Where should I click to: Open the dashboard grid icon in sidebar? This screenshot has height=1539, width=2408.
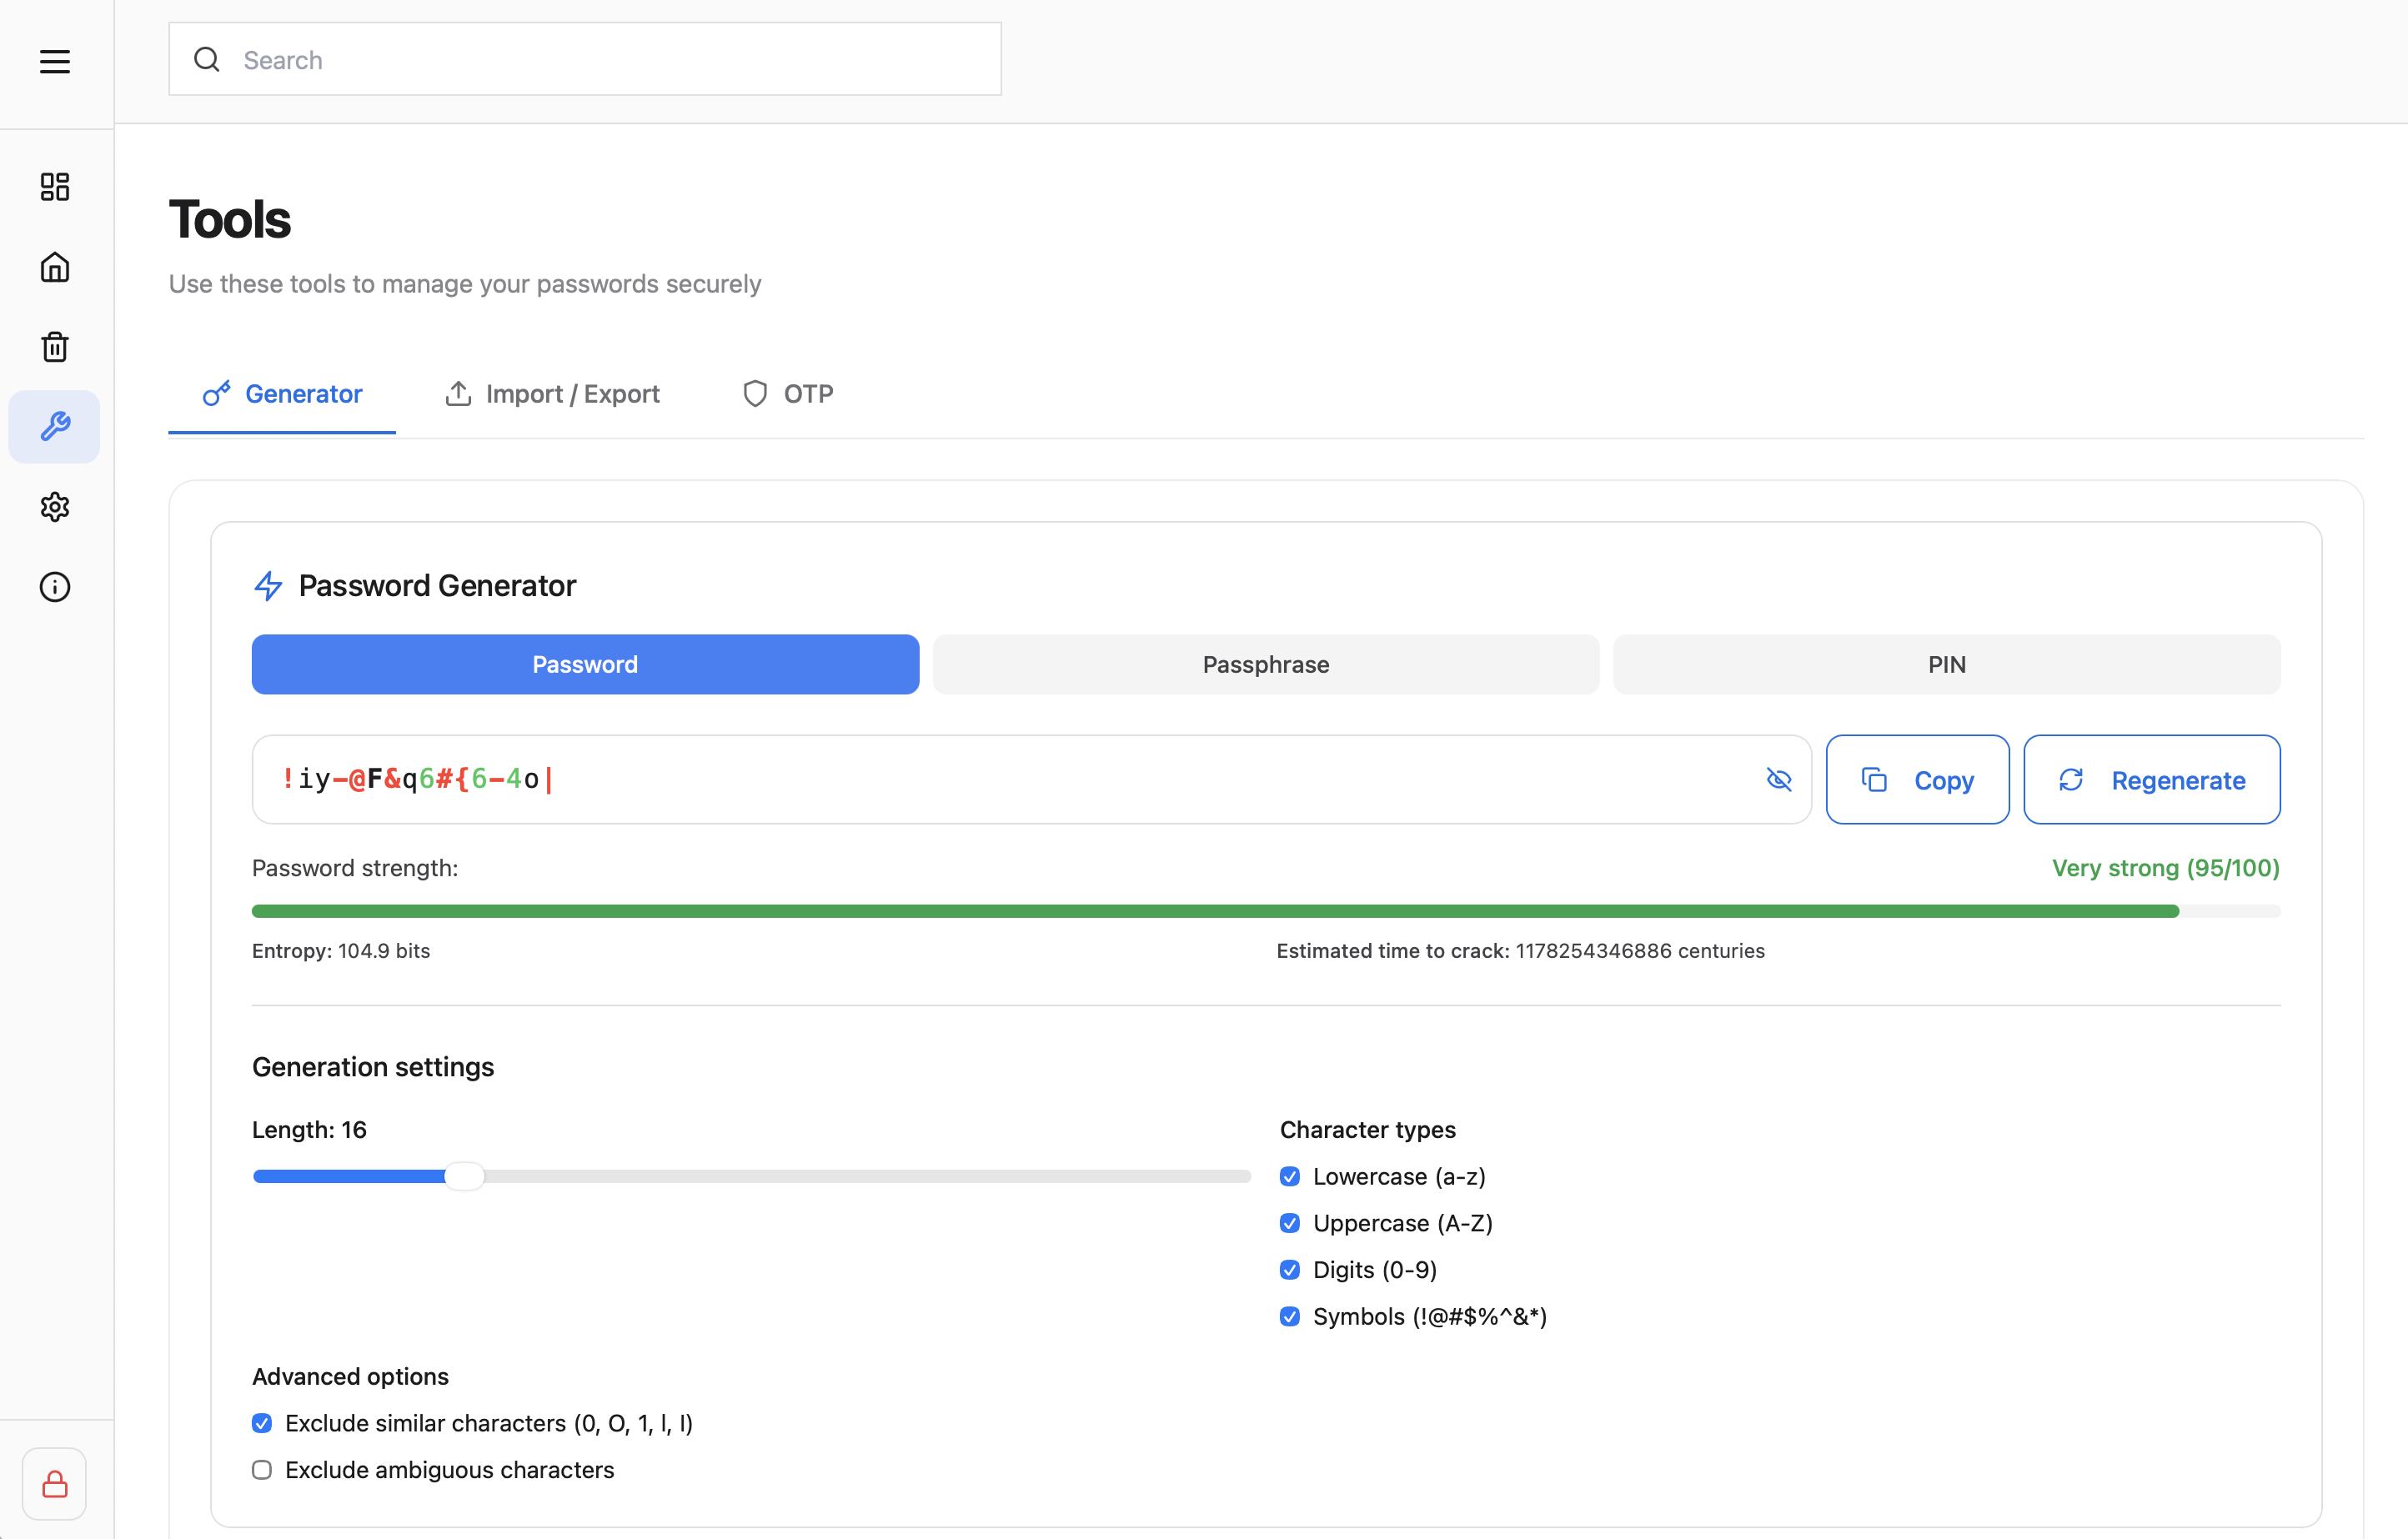[55, 187]
